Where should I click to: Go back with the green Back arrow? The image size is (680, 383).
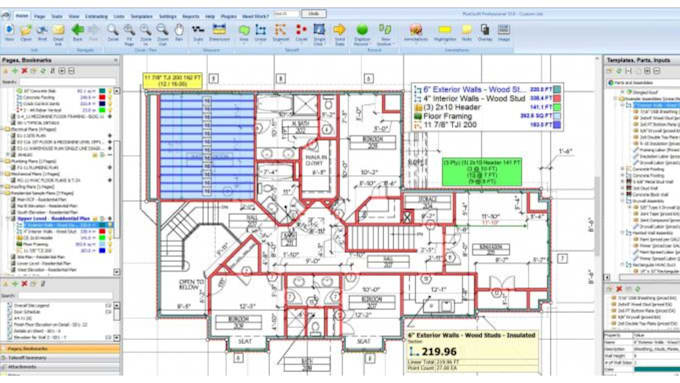tap(78, 29)
